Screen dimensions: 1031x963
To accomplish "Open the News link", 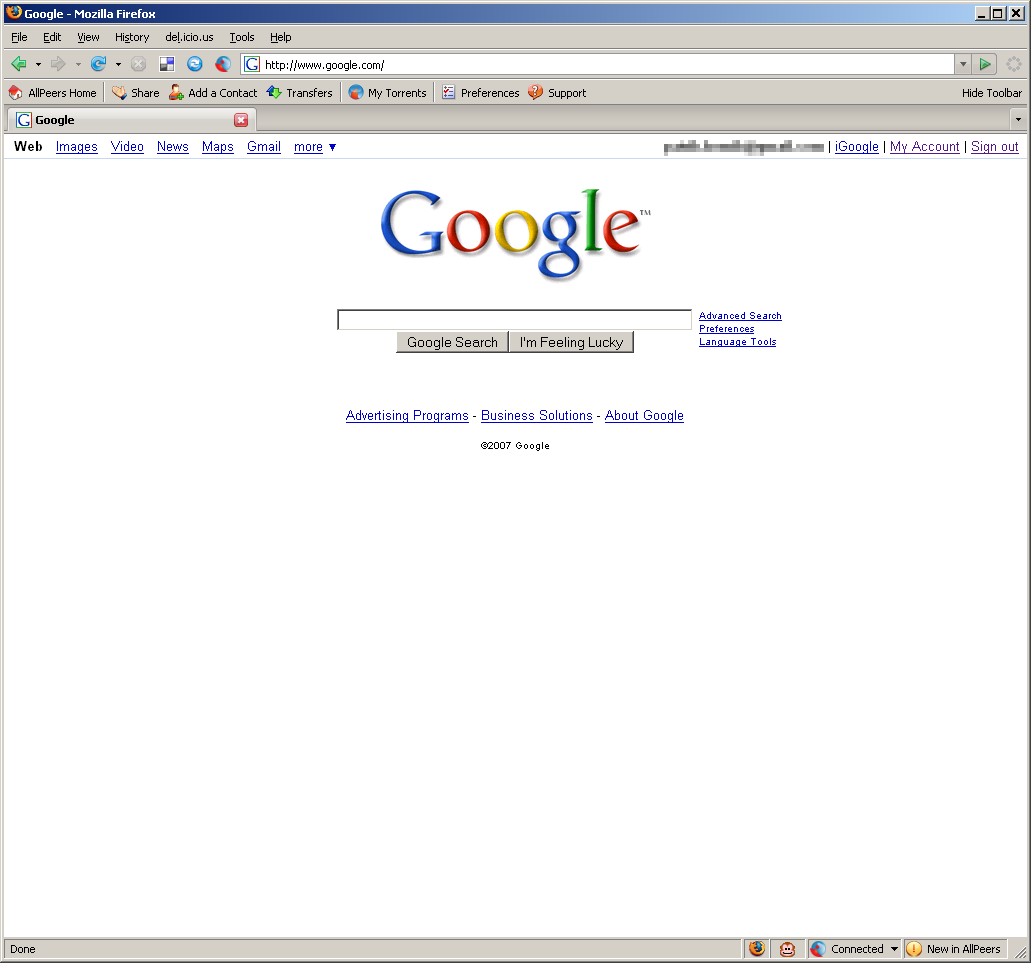I will [173, 147].
